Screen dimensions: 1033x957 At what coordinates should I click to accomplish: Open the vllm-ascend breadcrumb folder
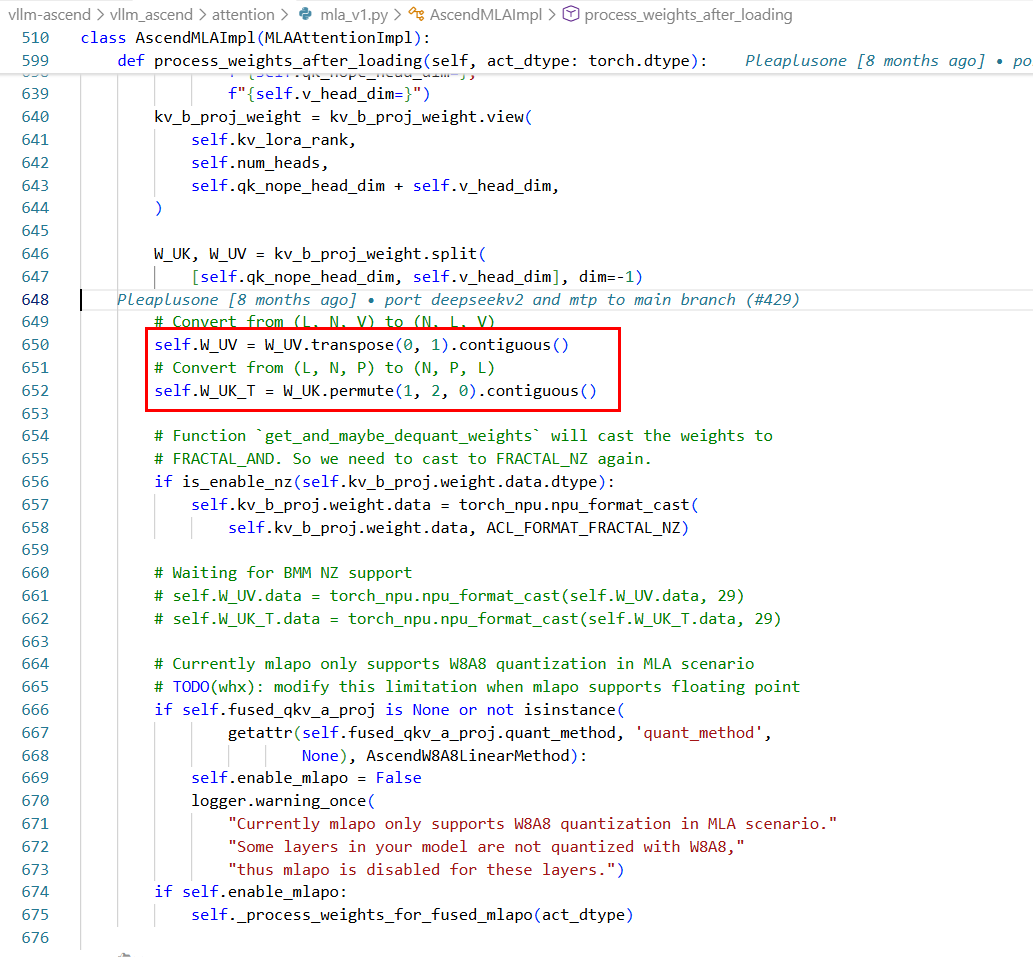(48, 14)
